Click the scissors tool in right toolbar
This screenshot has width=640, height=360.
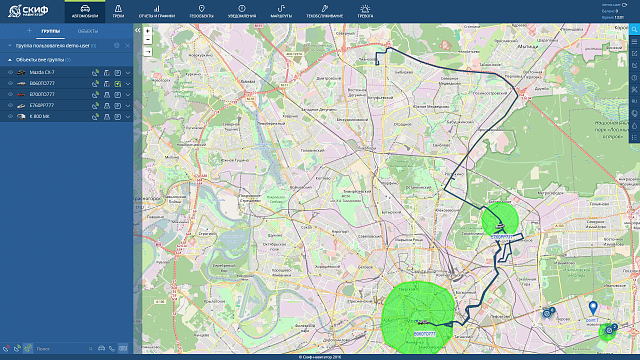coord(634,89)
